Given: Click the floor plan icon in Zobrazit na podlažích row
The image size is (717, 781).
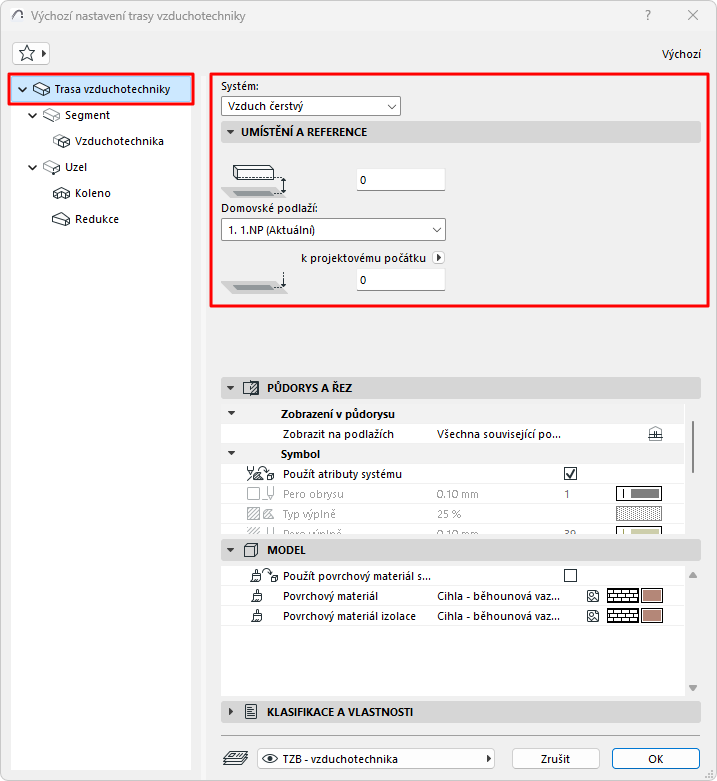Looking at the screenshot, I should 655,434.
